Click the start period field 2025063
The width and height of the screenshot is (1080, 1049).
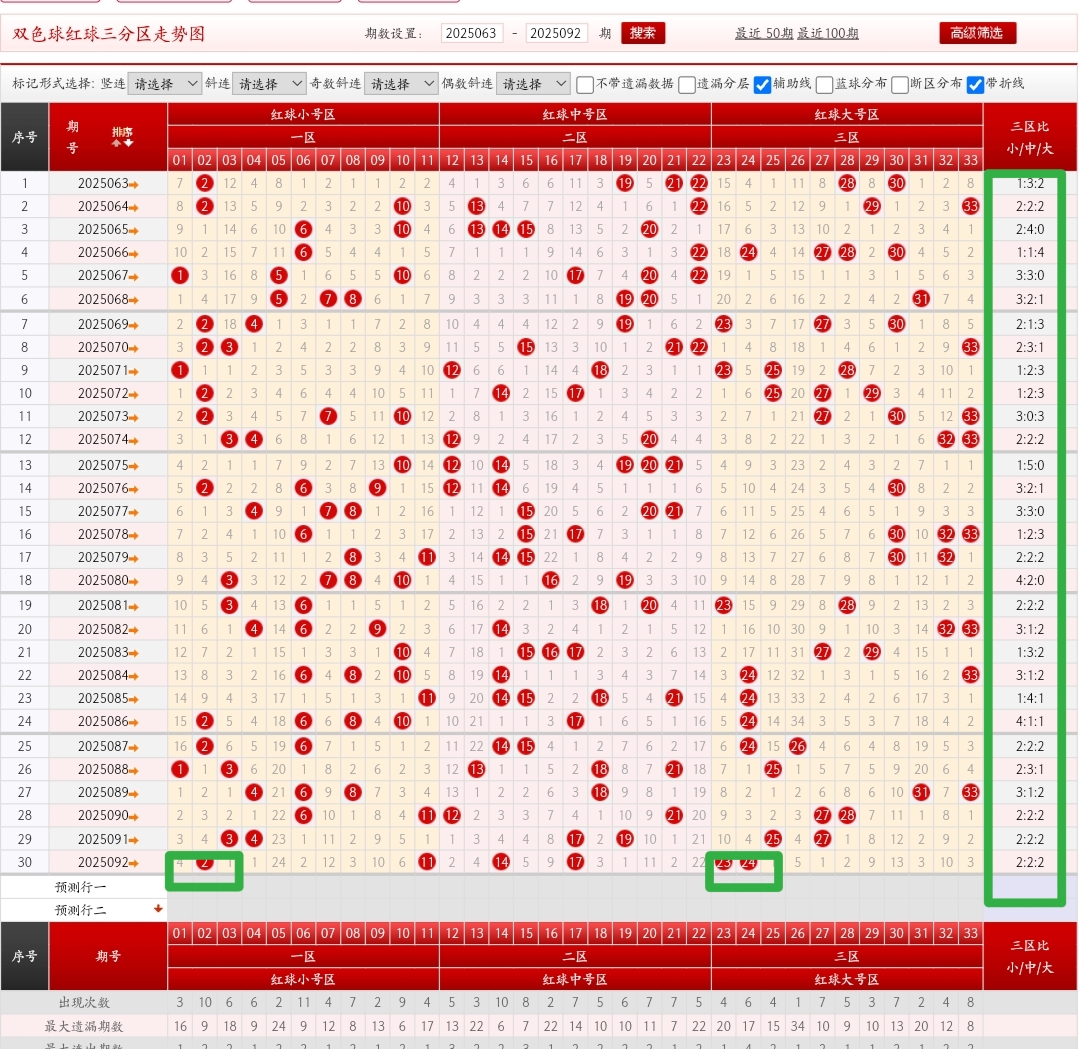point(472,33)
